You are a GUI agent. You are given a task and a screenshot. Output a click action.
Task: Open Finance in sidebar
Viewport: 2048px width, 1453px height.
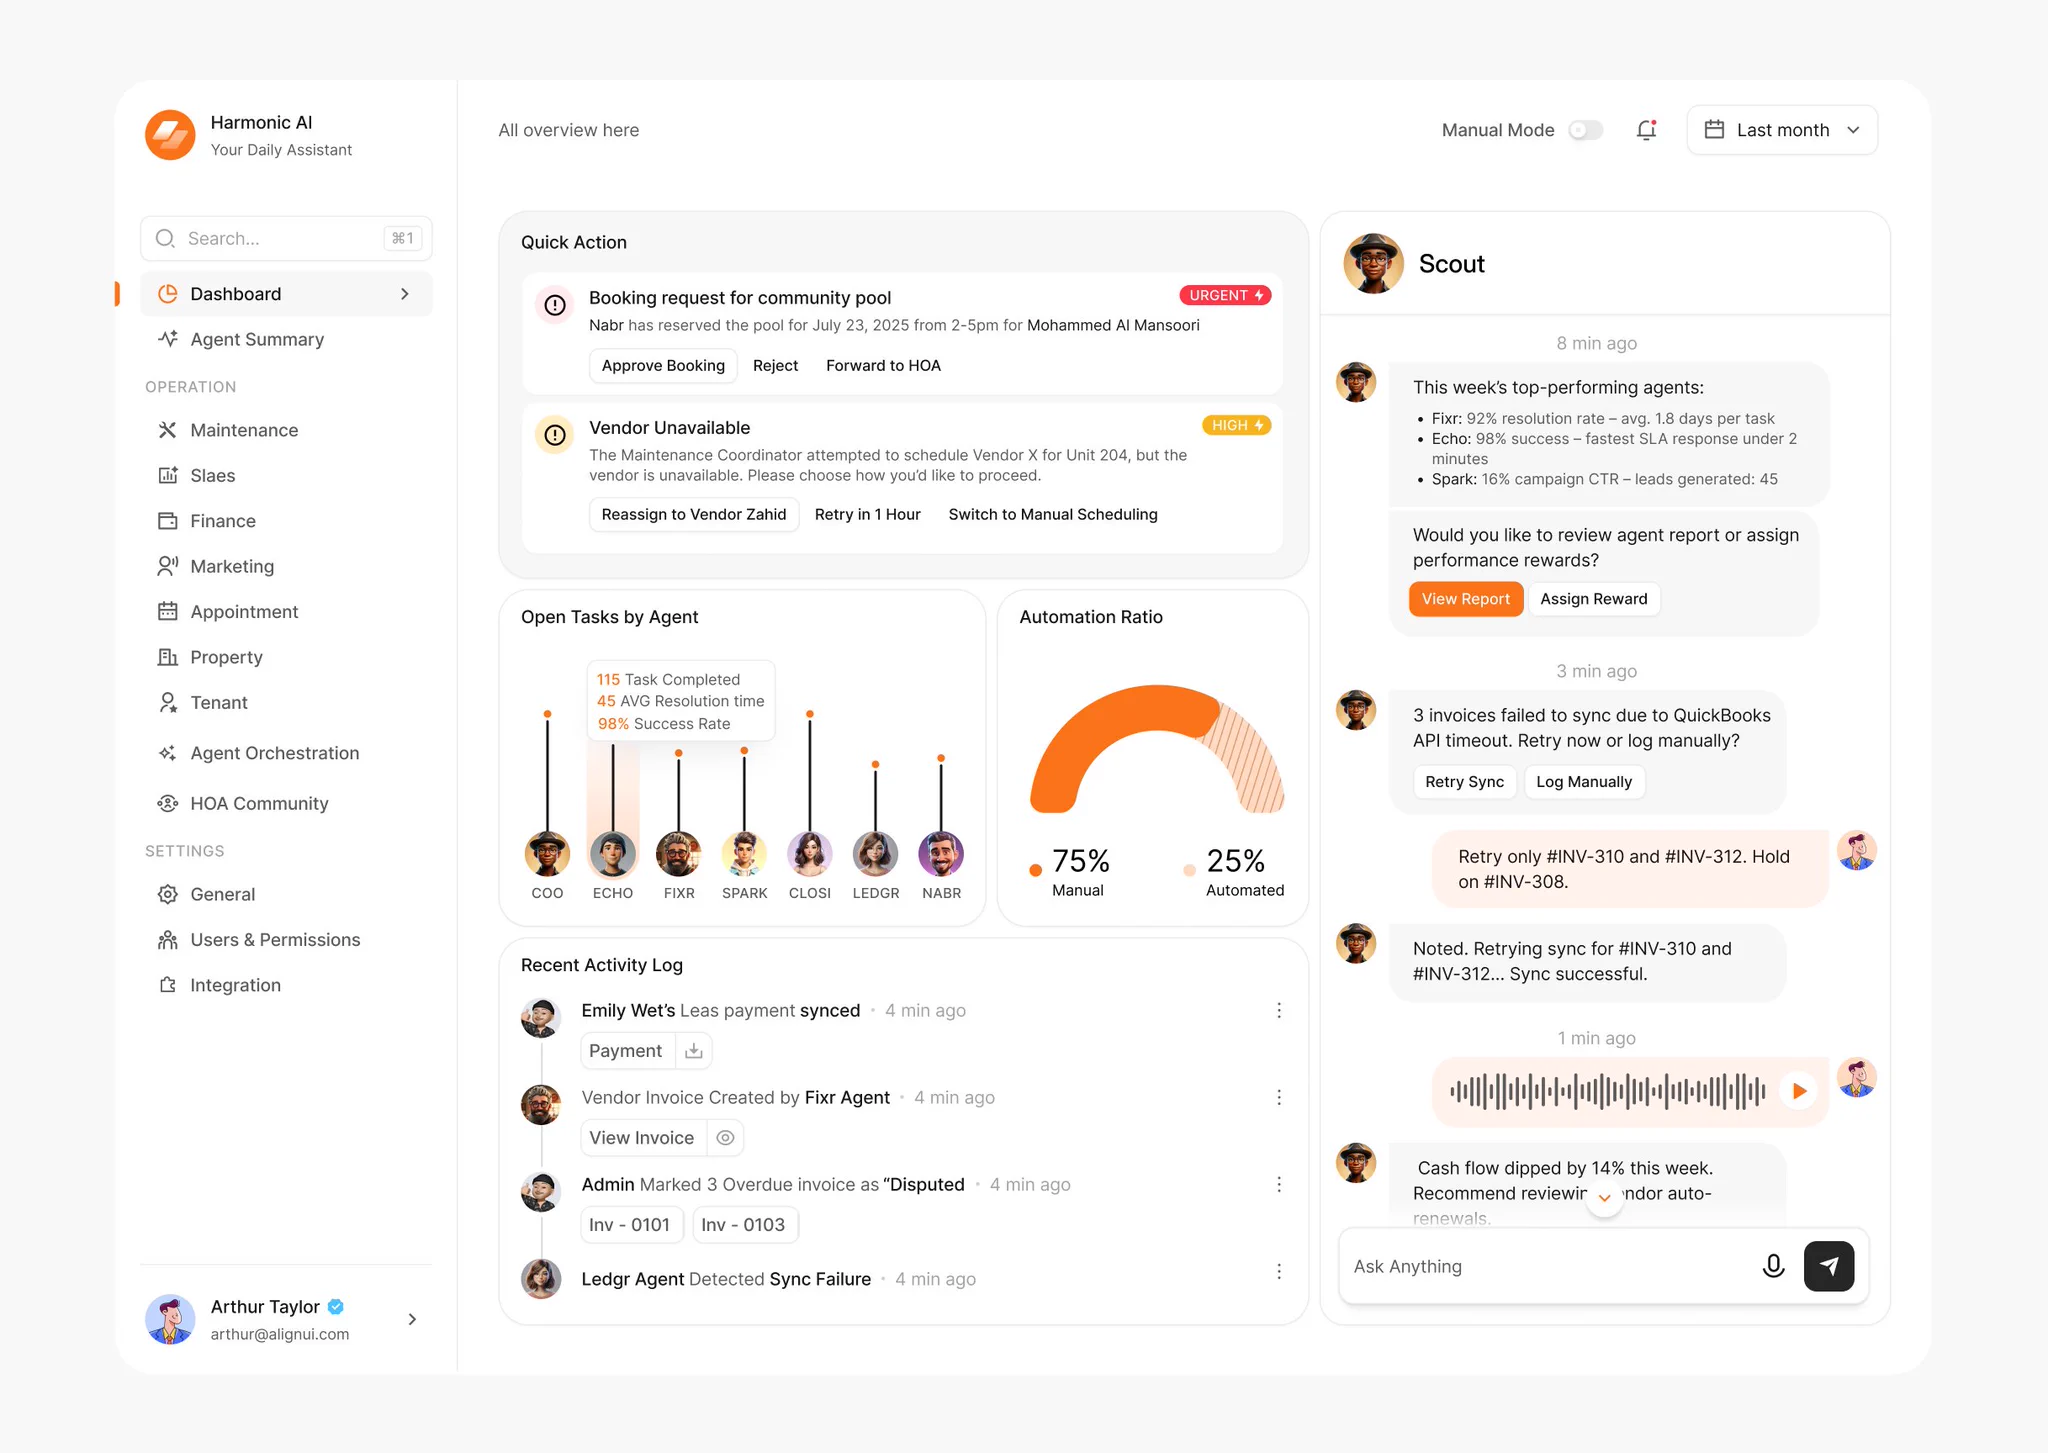click(x=223, y=521)
